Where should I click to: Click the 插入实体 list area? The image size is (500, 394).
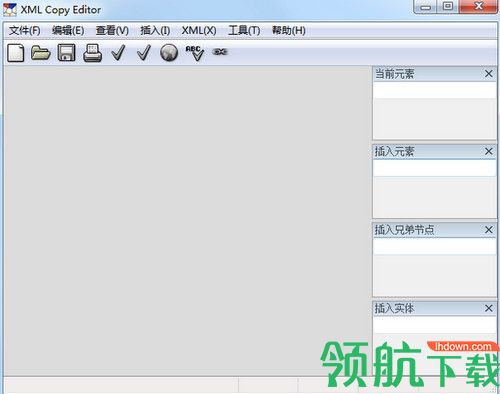434,325
